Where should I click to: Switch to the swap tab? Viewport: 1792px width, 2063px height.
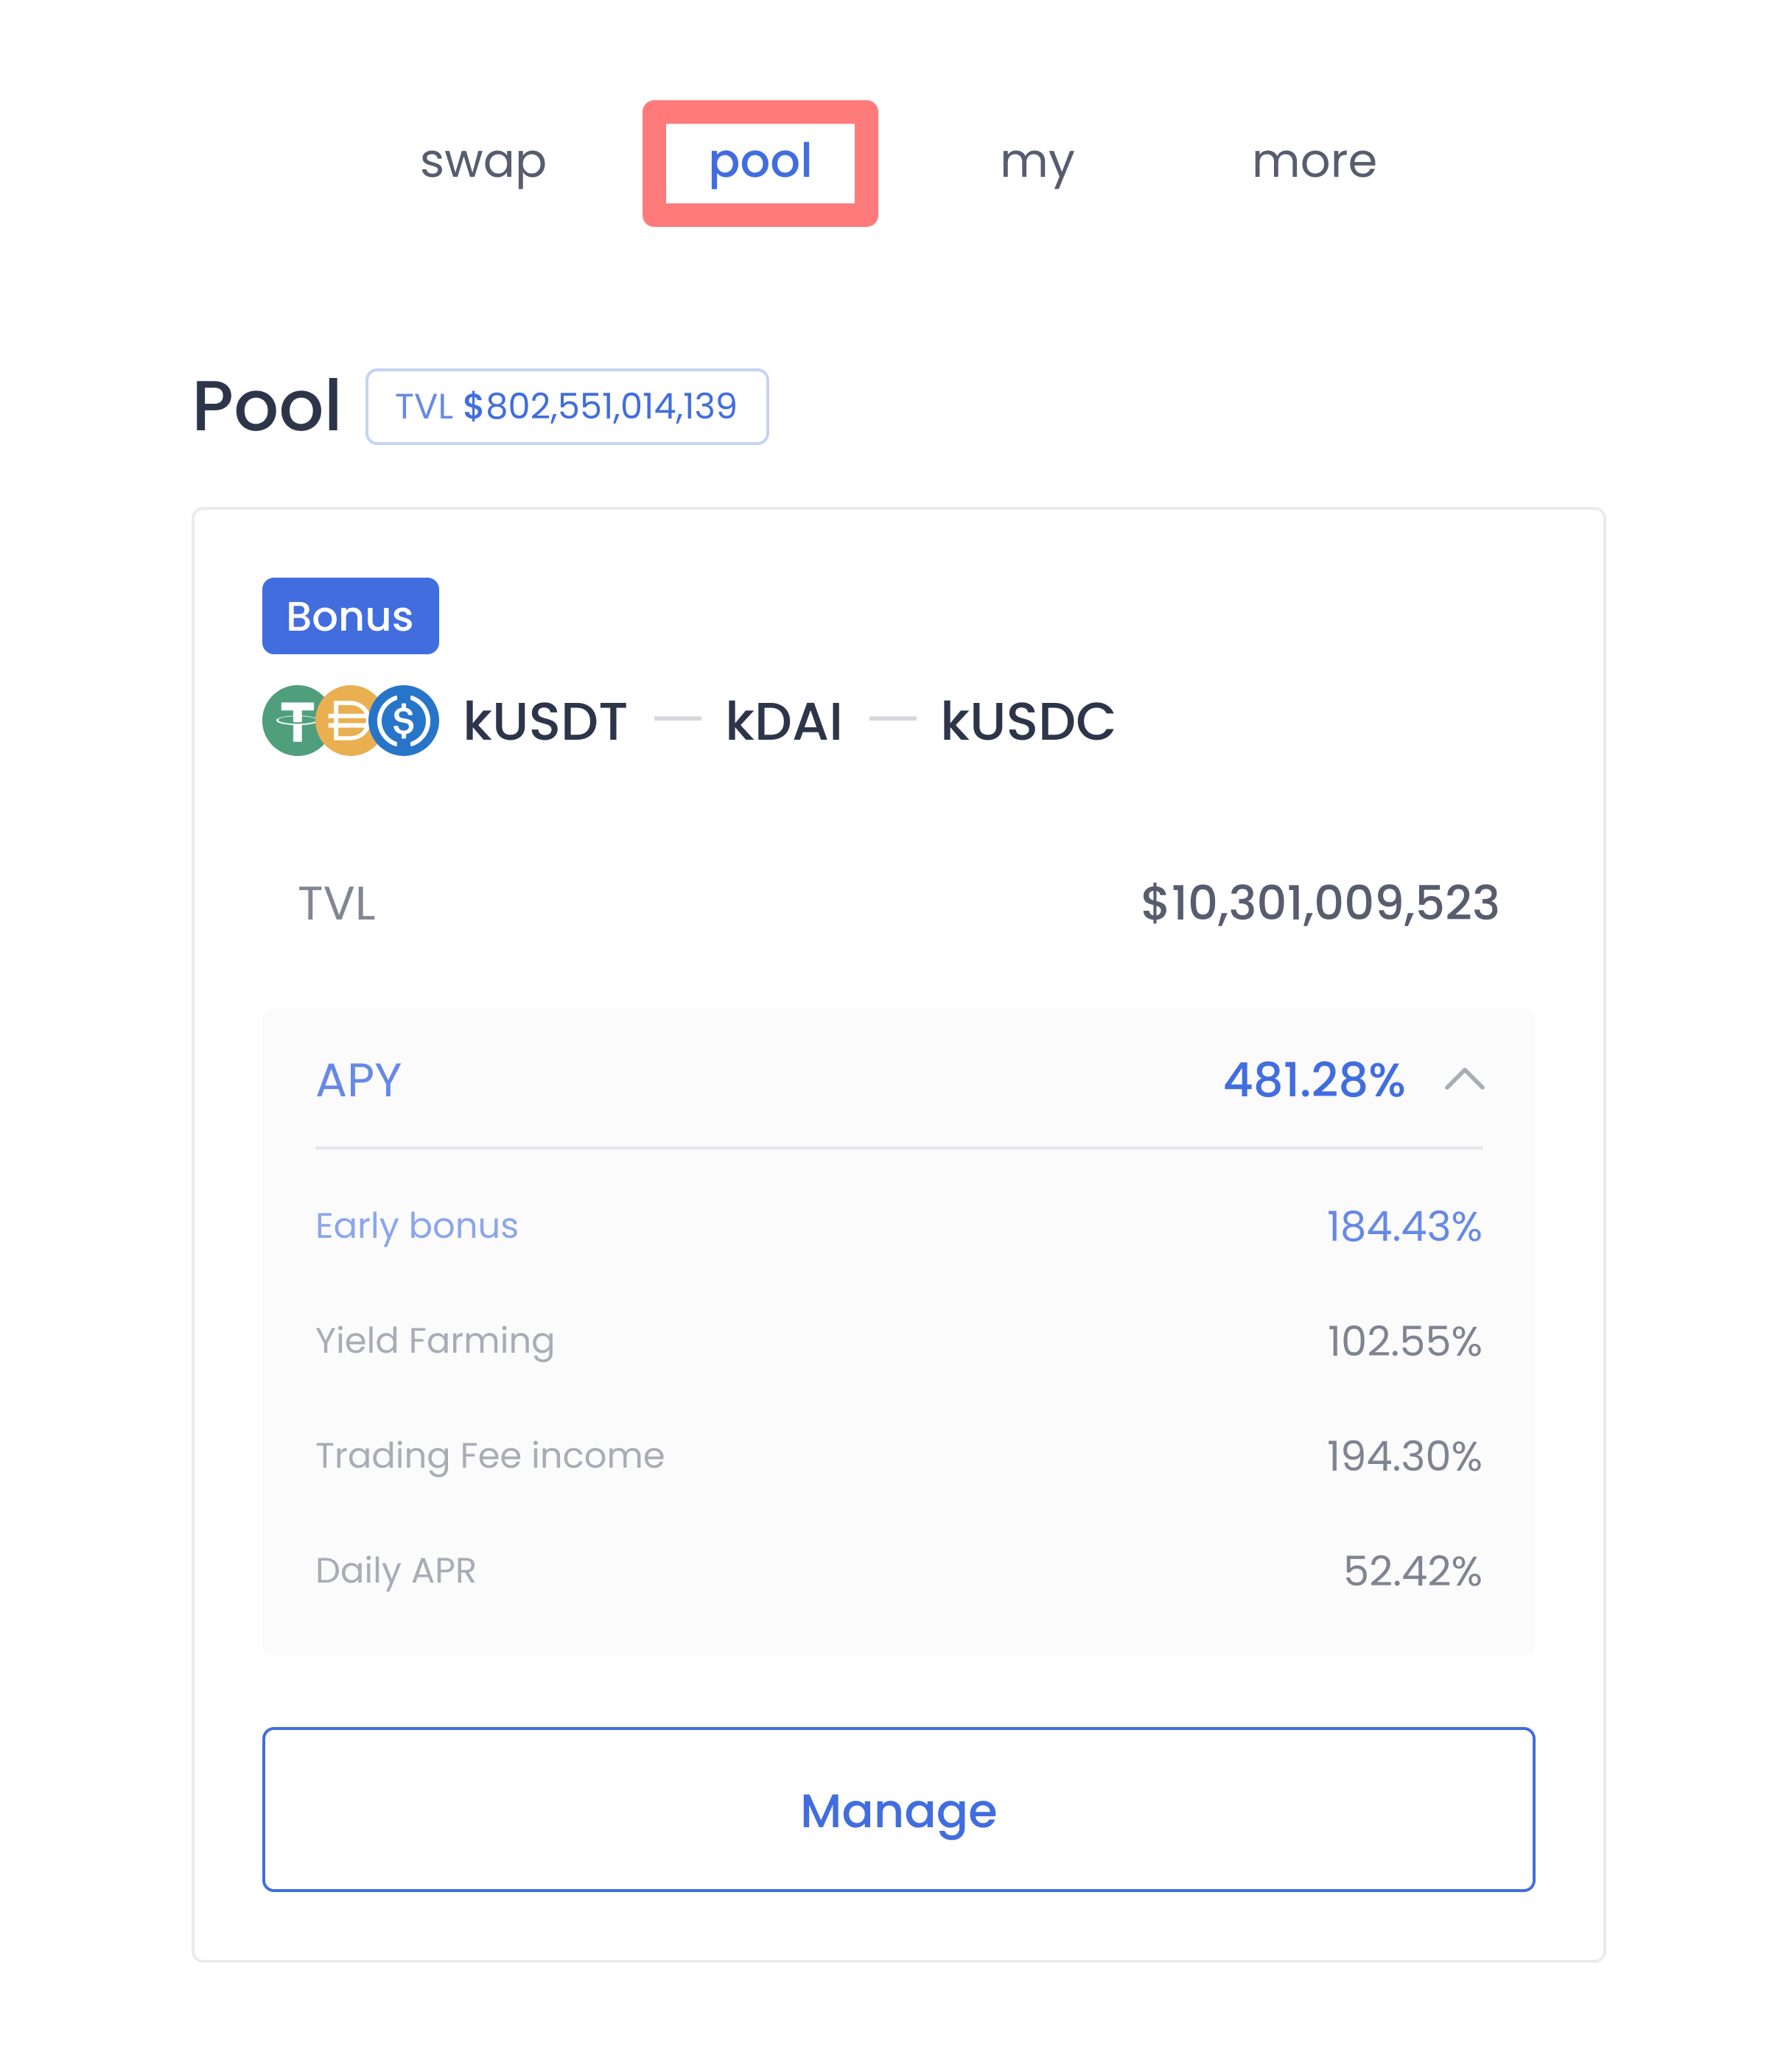tap(483, 162)
